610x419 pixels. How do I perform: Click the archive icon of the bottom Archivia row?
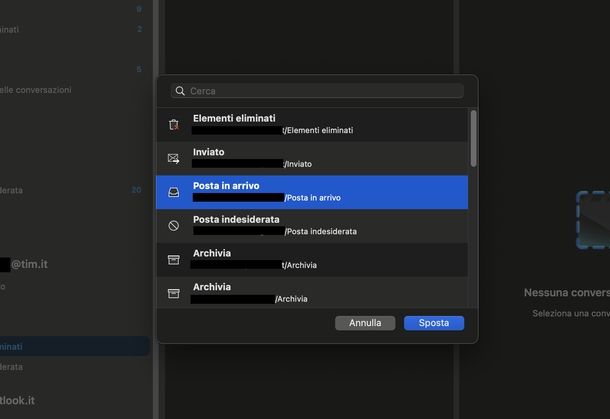pyautogui.click(x=173, y=293)
